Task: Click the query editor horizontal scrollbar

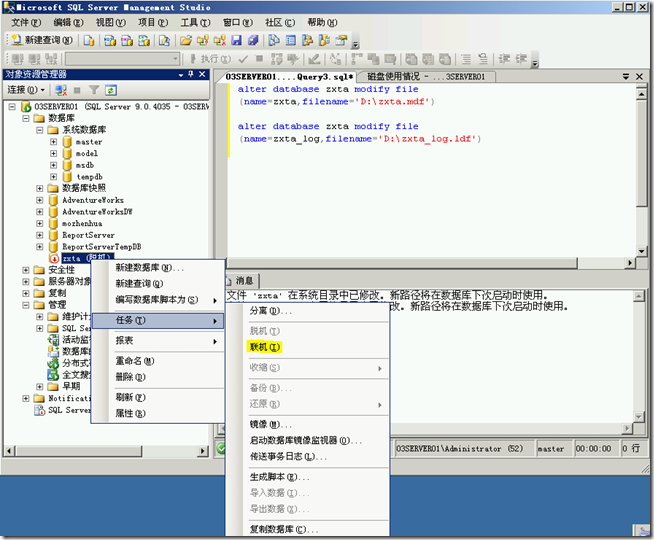Action: pos(430,263)
